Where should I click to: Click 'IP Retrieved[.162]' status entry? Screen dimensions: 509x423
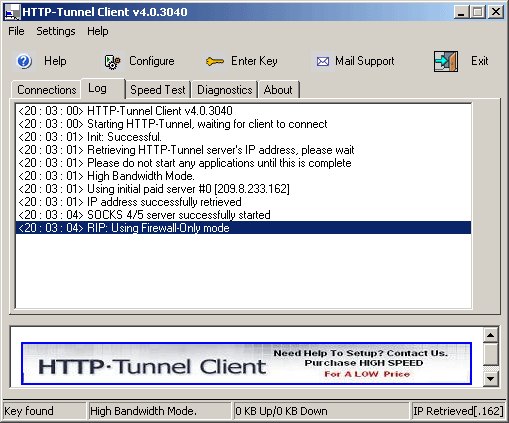pos(458,411)
